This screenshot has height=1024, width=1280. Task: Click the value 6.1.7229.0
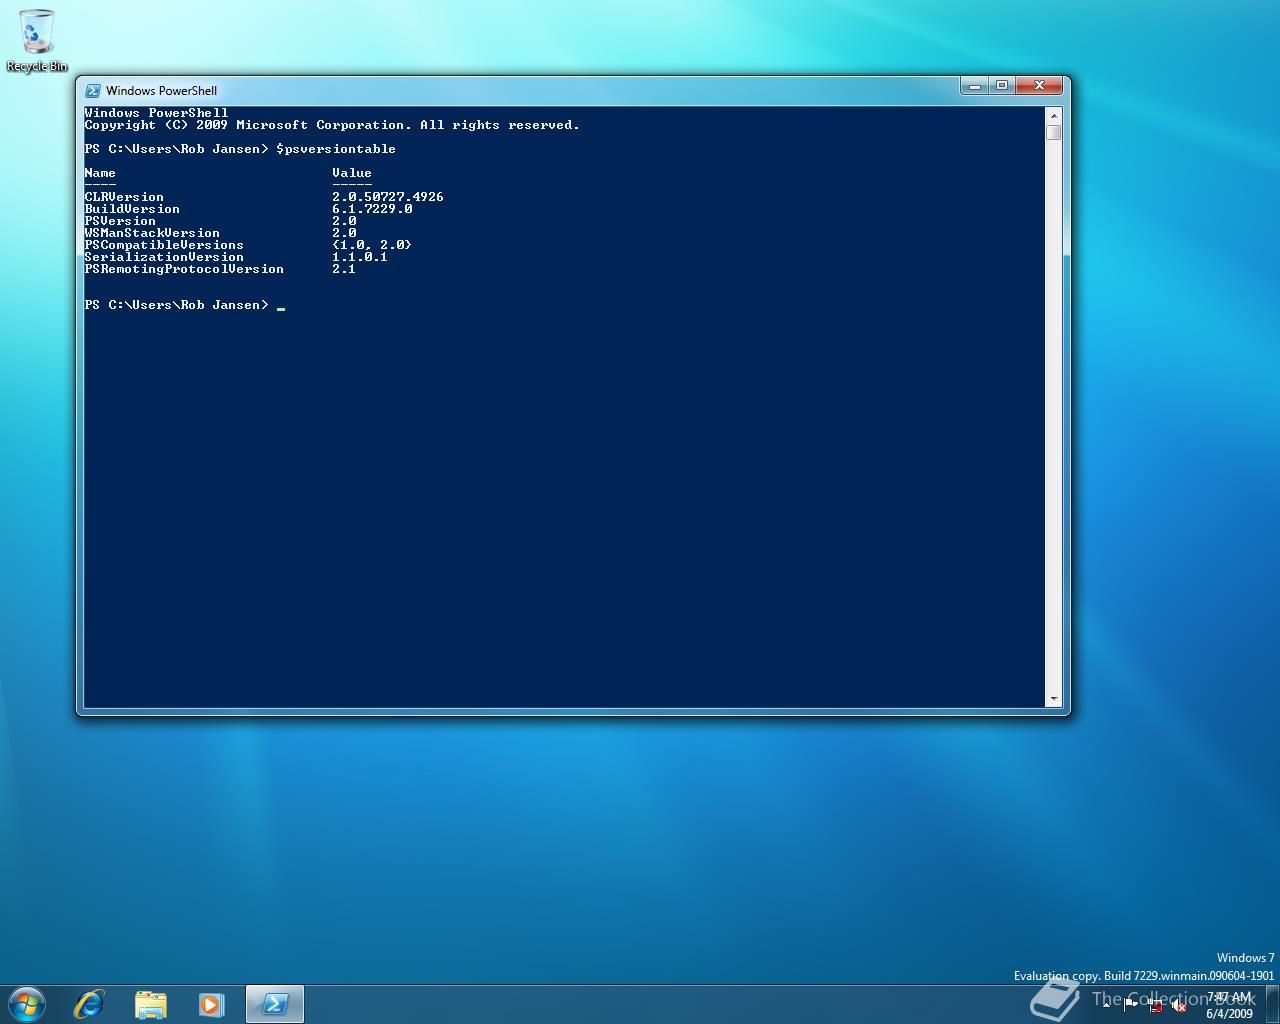[x=372, y=209]
